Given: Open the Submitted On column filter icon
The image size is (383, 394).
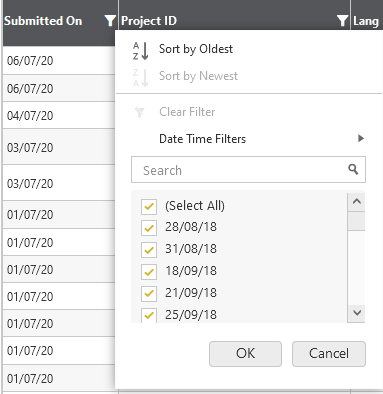Looking at the screenshot, I should [x=110, y=21].
